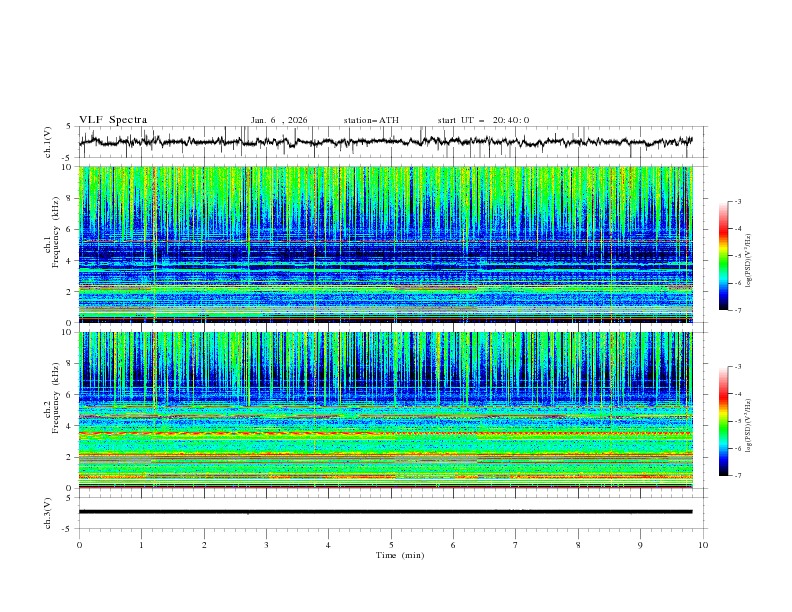Click the "8" kHz tick on ch.1 frequency axis
This screenshot has width=792, height=612.
70,198
